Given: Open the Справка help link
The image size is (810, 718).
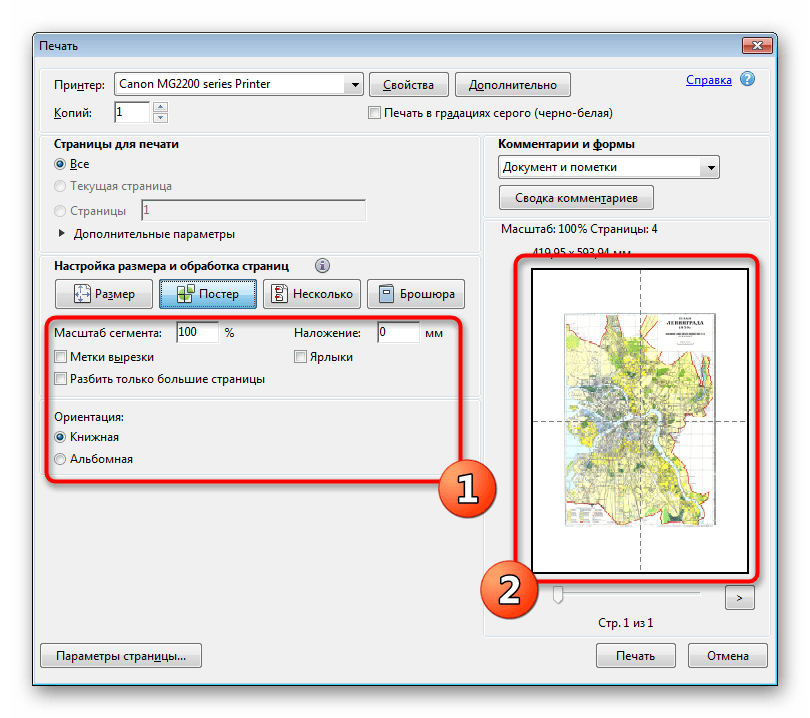Looking at the screenshot, I should pyautogui.click(x=709, y=80).
